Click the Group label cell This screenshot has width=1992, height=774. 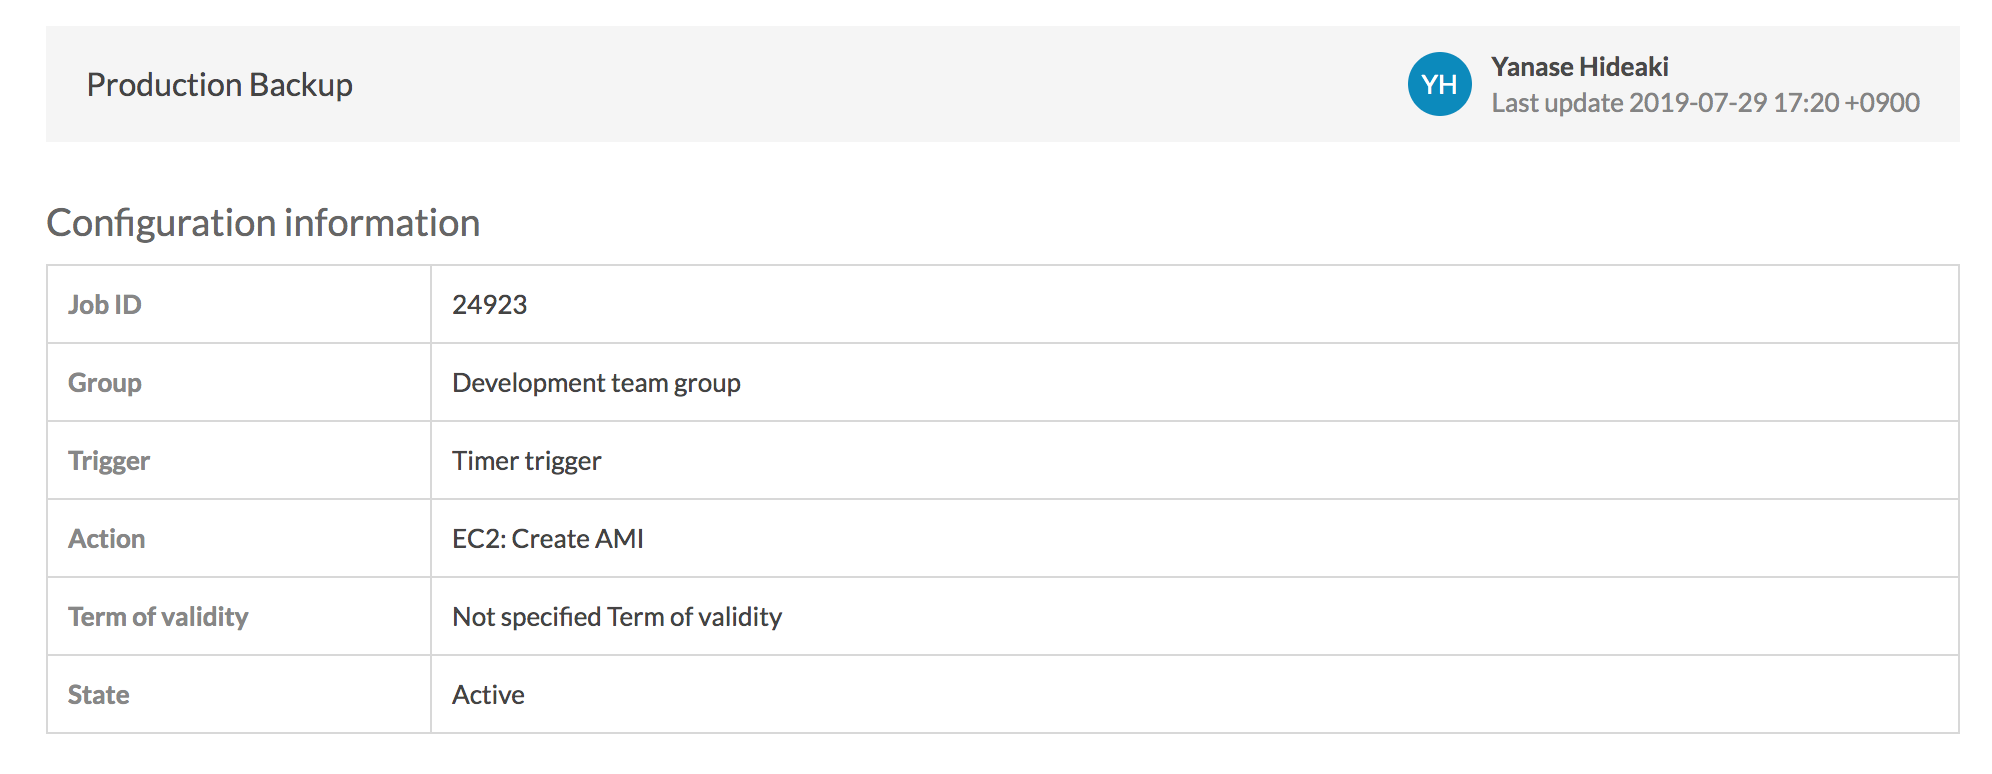[105, 383]
